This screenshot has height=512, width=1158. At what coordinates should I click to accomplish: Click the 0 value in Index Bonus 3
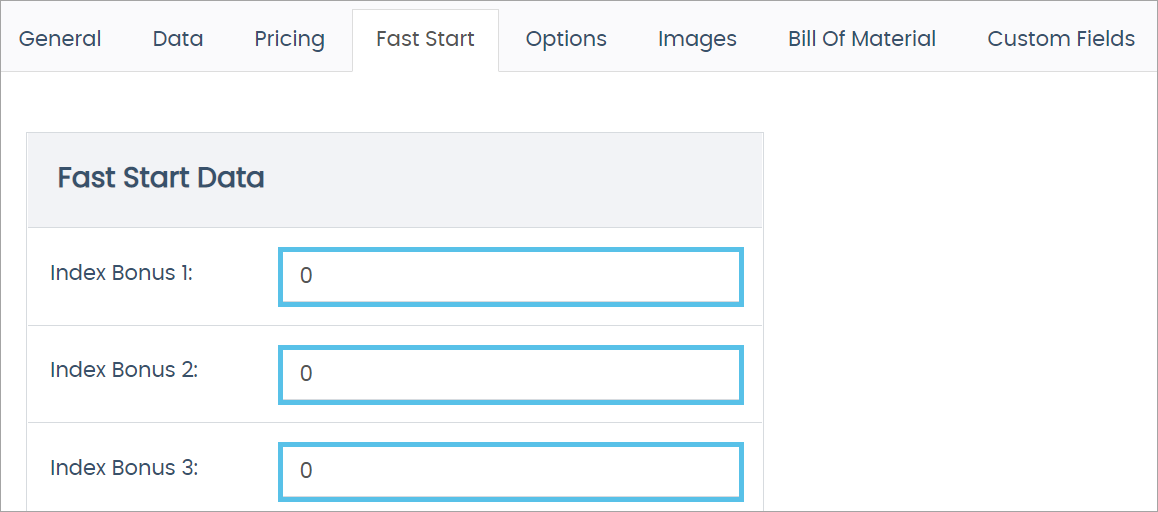pos(306,471)
